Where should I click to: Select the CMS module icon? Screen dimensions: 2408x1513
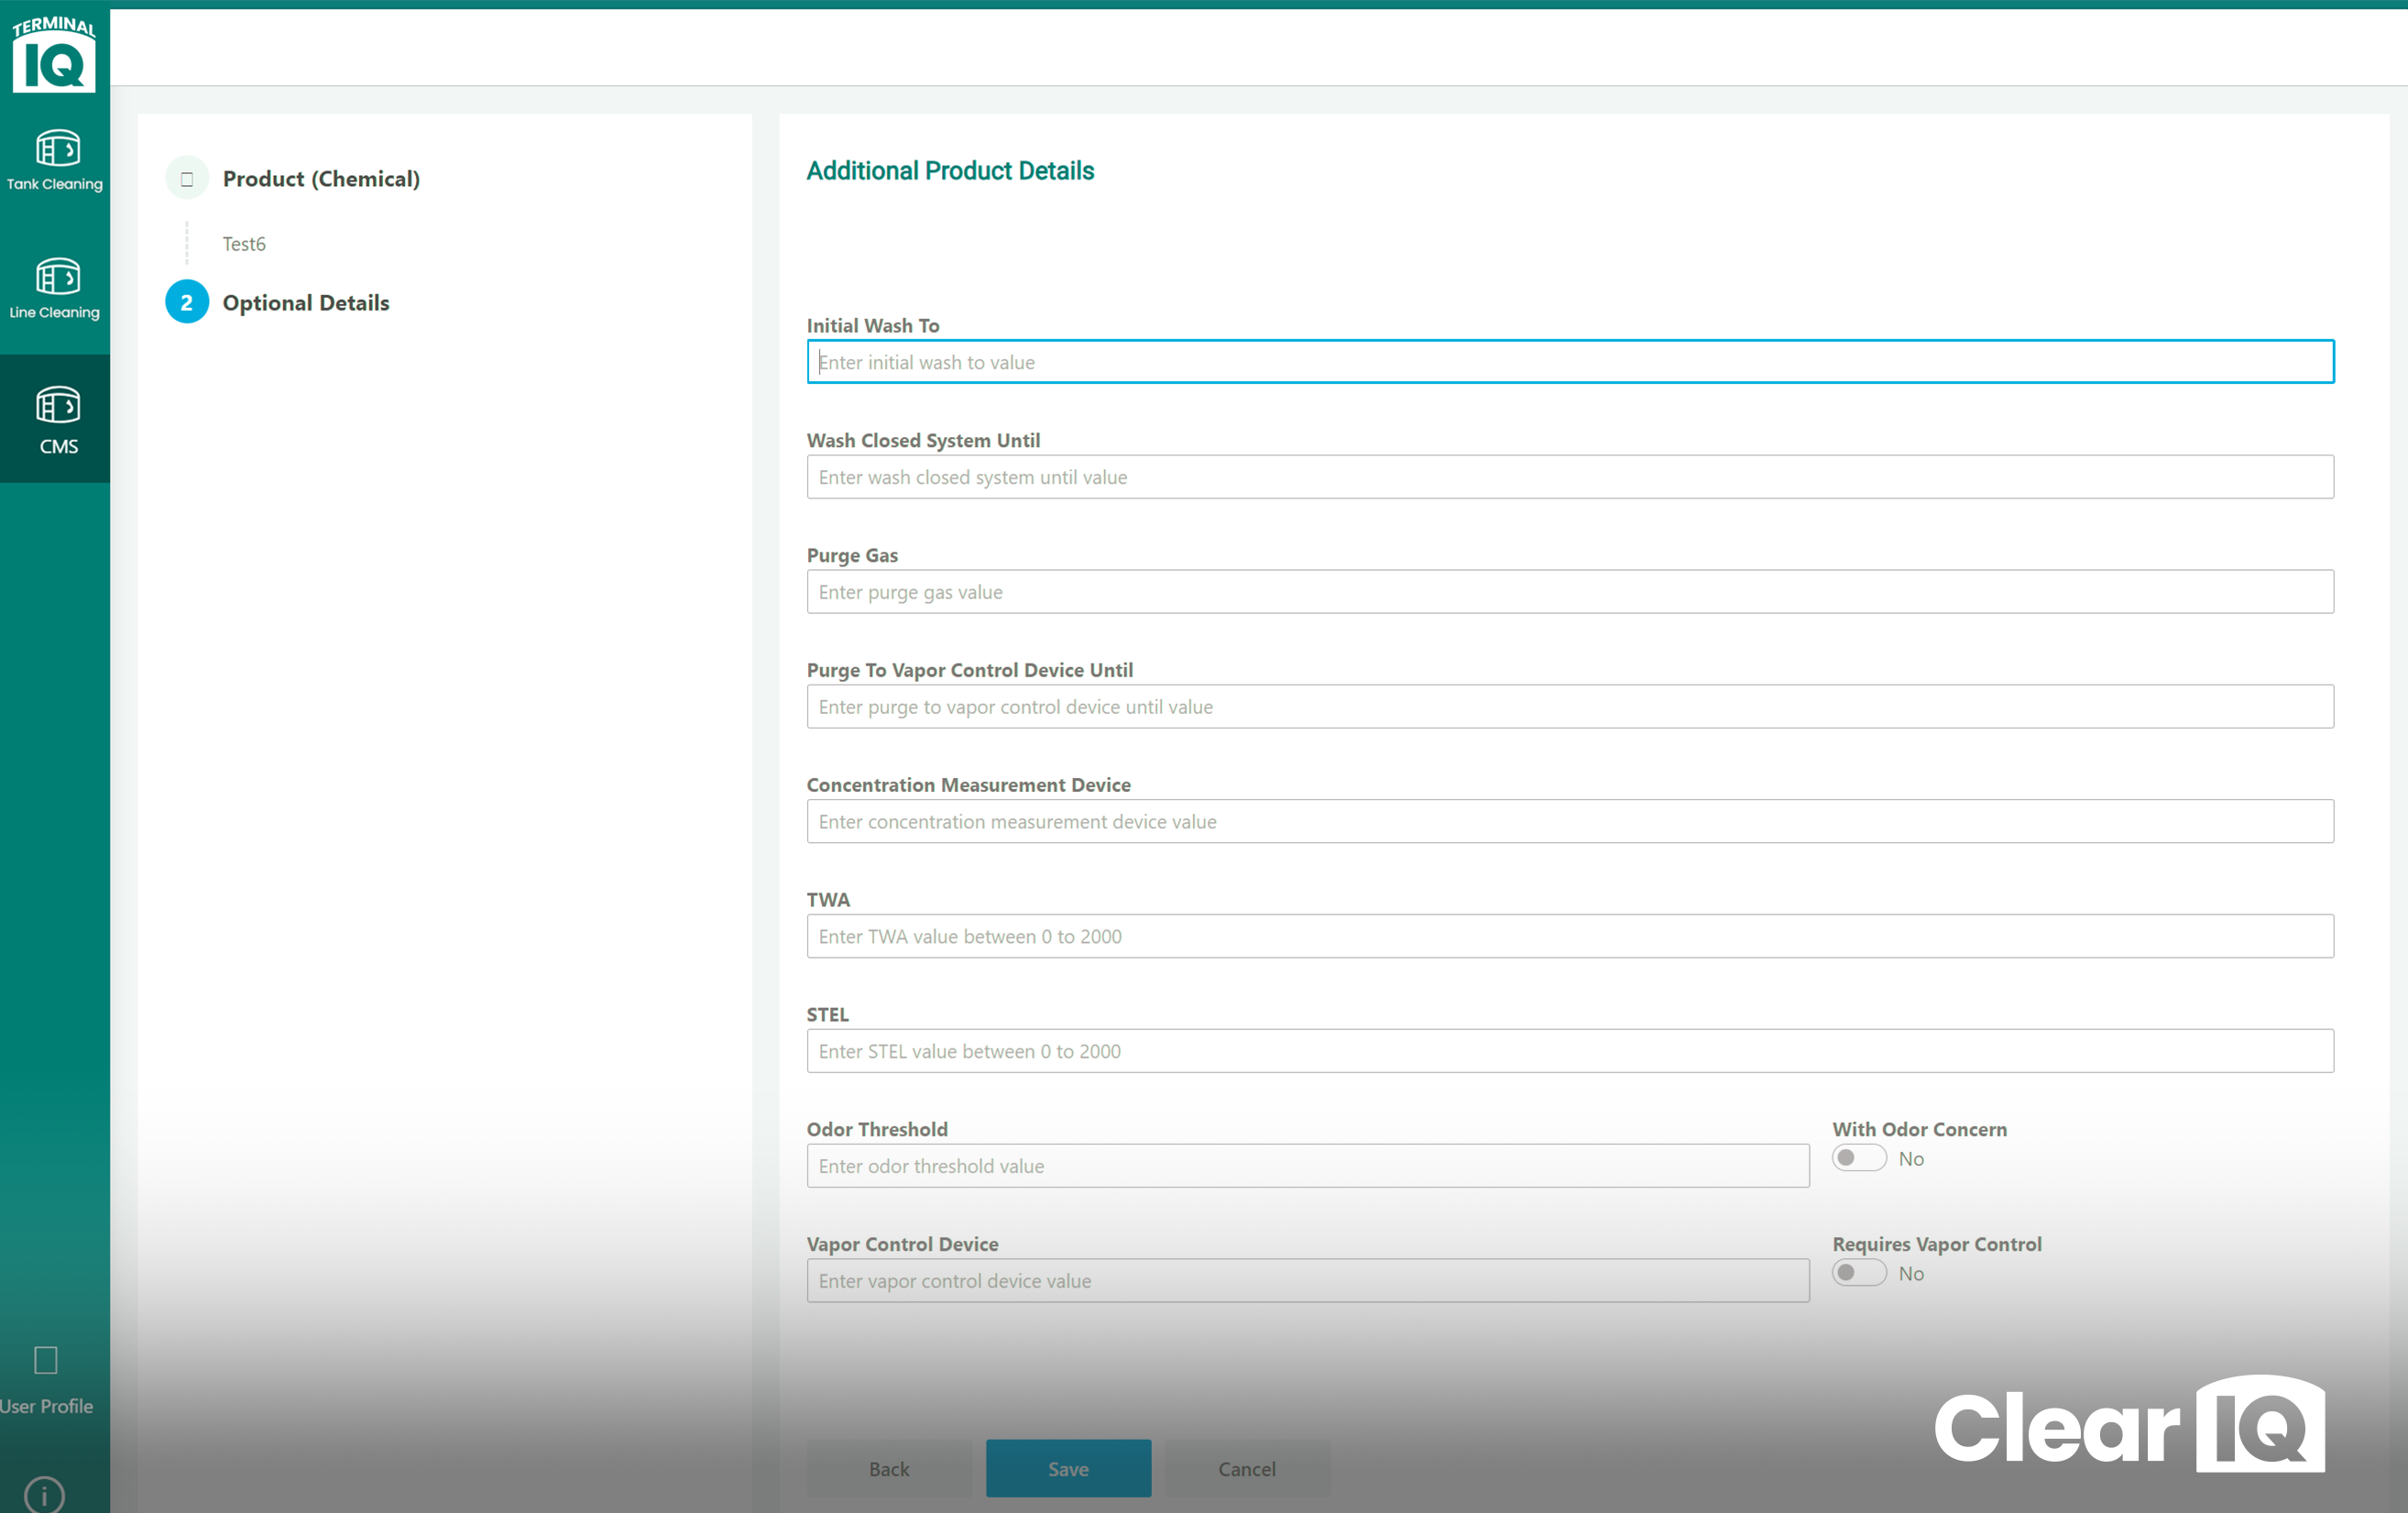coord(55,420)
